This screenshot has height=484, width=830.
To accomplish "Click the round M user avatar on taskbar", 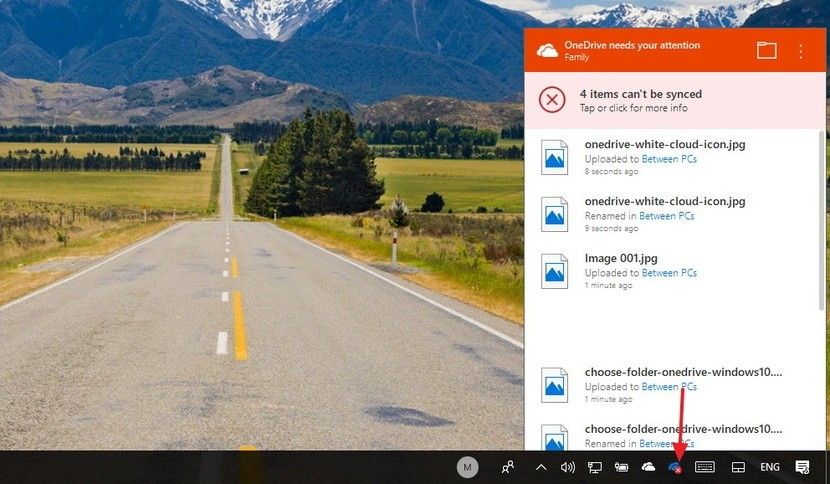I will pos(467,467).
